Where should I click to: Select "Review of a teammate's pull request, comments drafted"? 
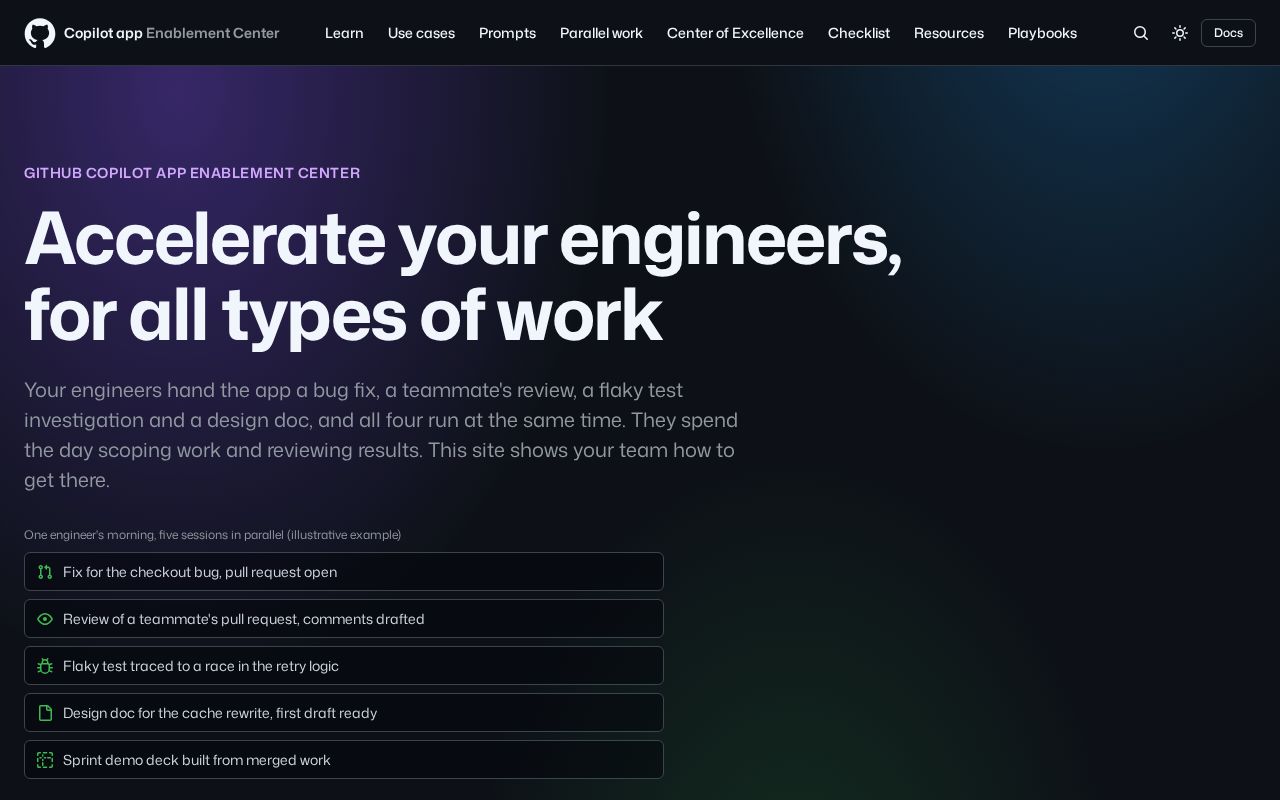click(344, 619)
